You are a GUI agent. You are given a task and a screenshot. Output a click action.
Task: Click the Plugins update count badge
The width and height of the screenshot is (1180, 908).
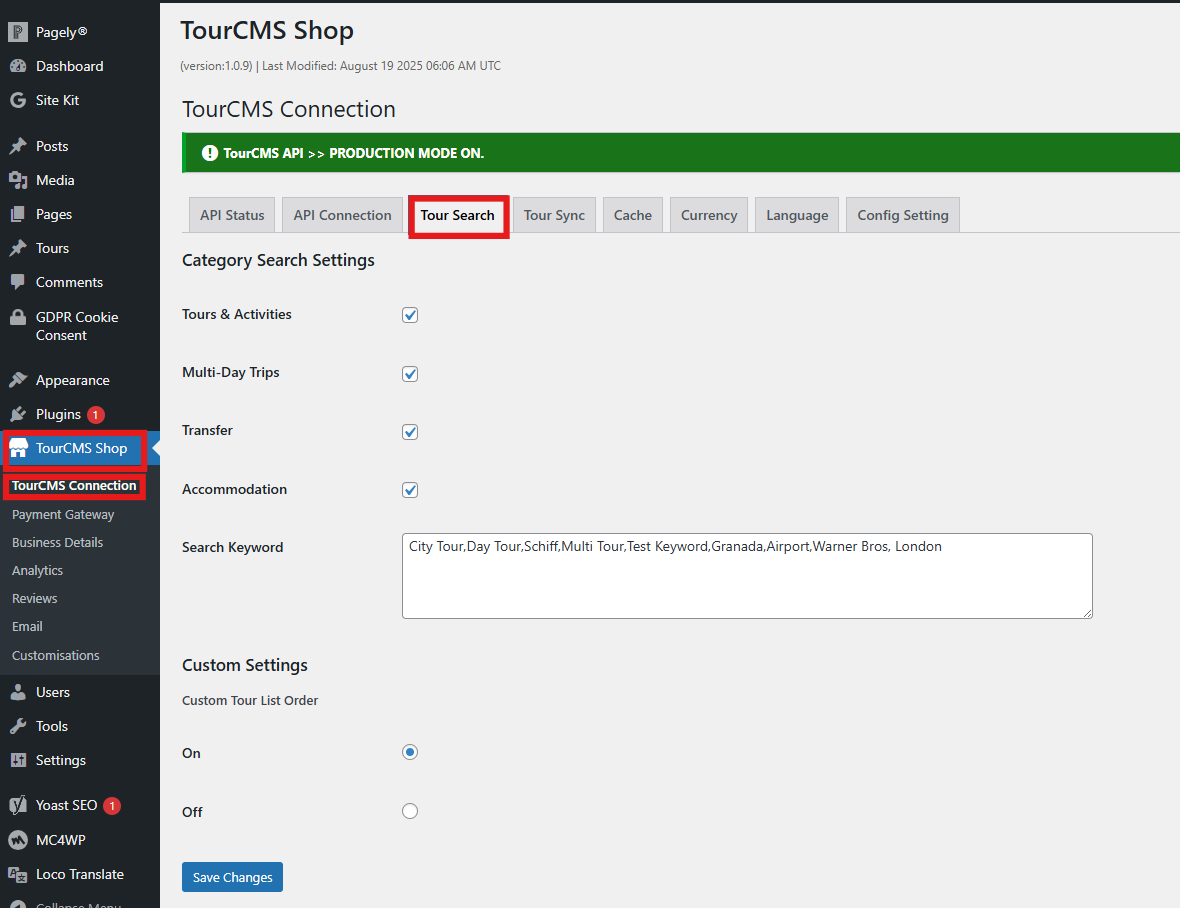[96, 415]
